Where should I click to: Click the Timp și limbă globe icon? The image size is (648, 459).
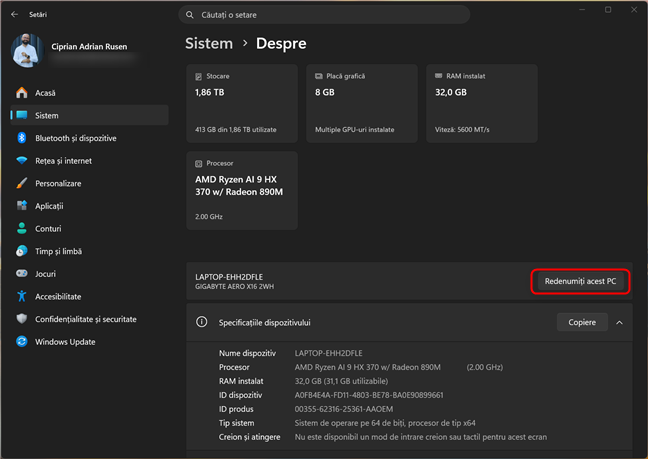(22, 251)
